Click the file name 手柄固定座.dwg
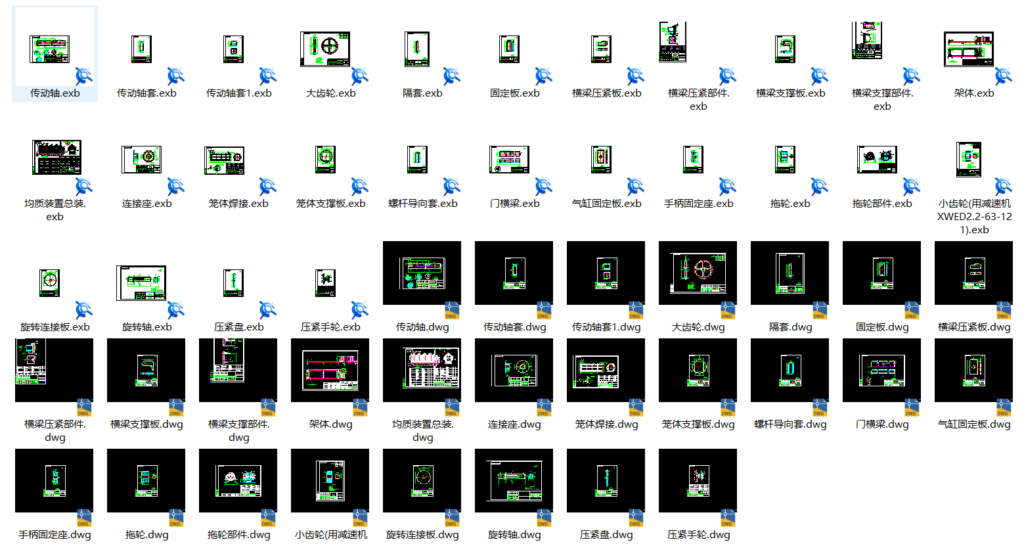Image resolution: width=1024 pixels, height=544 pixels. (54, 535)
